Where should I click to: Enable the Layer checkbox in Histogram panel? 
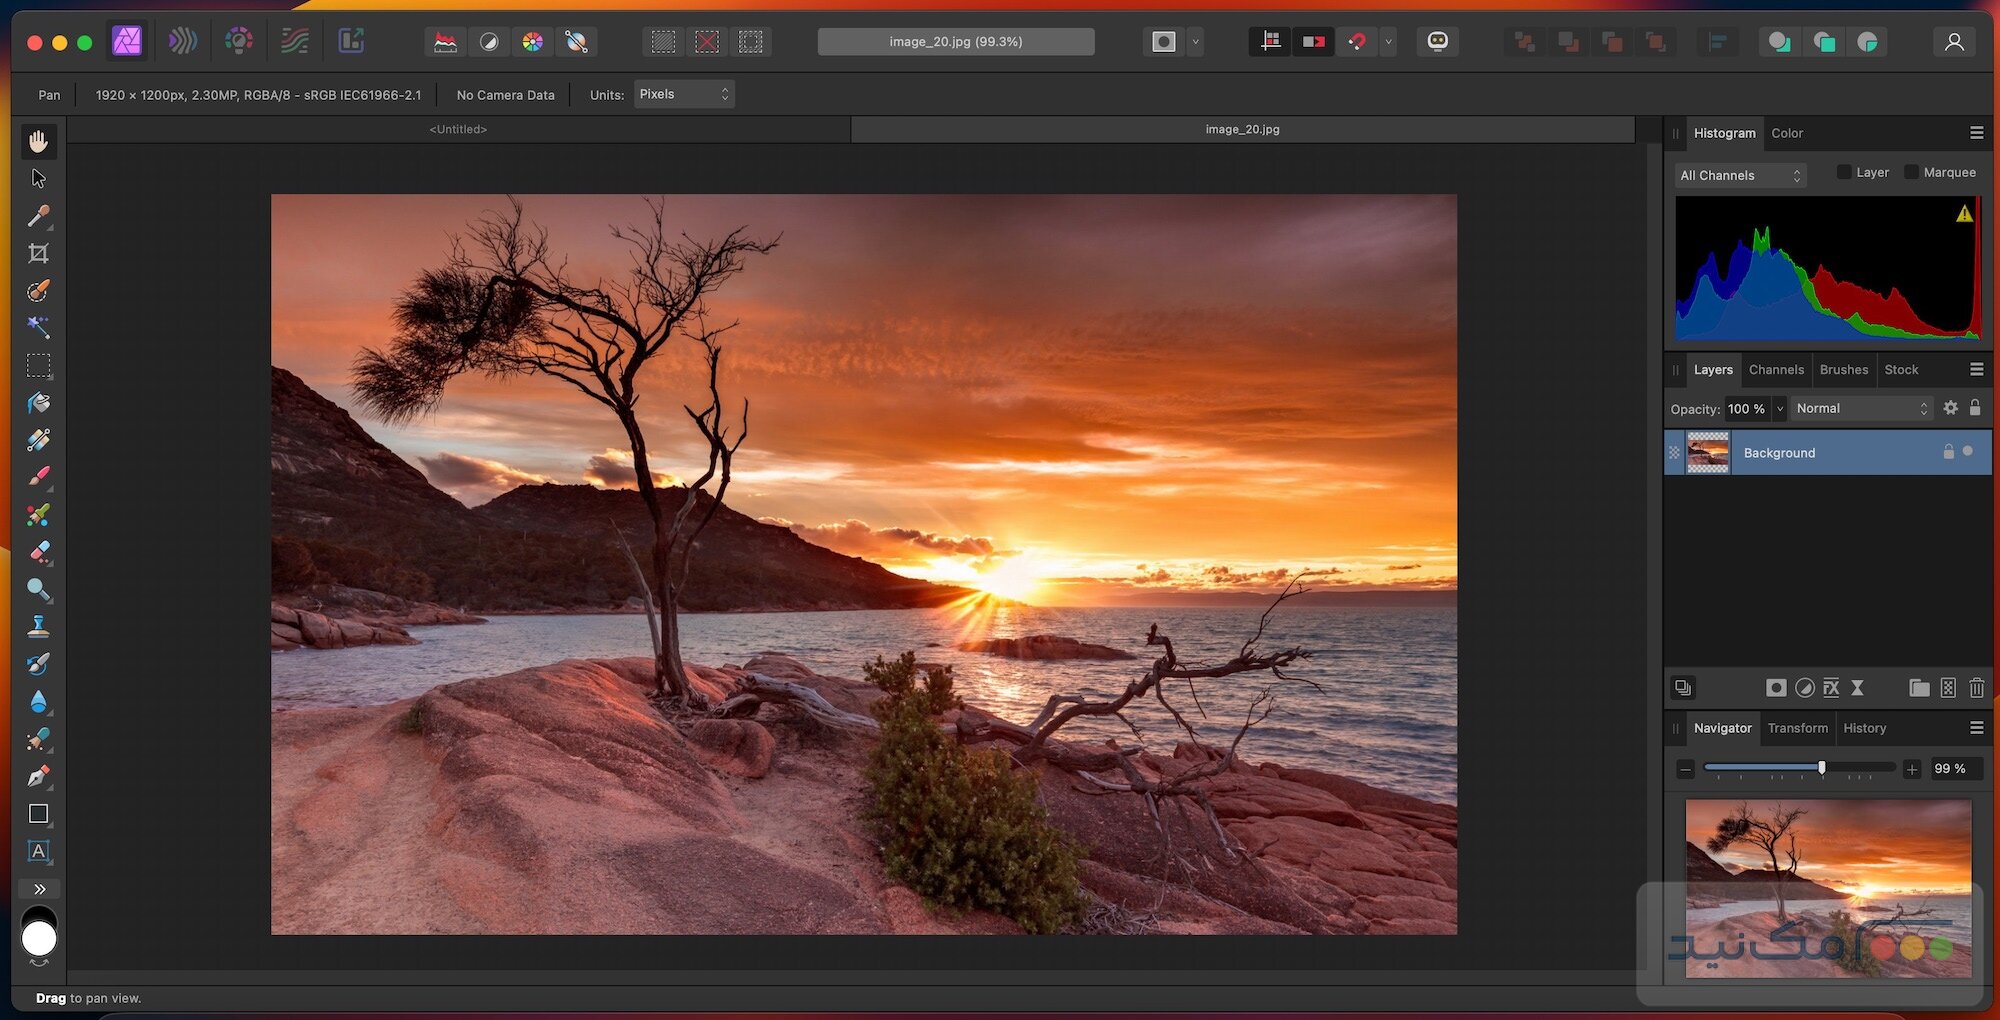(1843, 172)
